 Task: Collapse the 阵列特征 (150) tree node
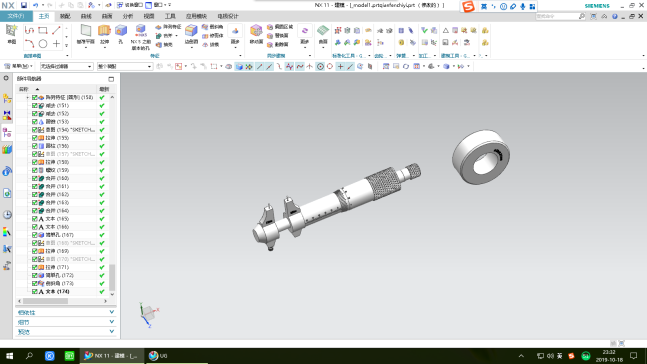pos(28,97)
